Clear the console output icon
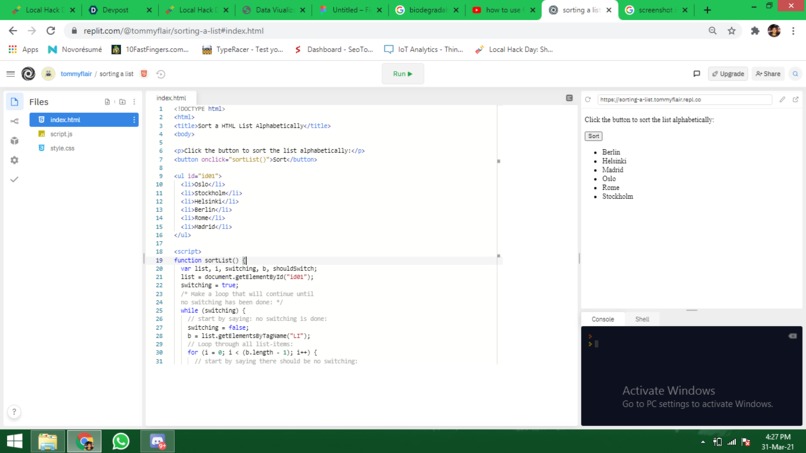 tap(792, 336)
